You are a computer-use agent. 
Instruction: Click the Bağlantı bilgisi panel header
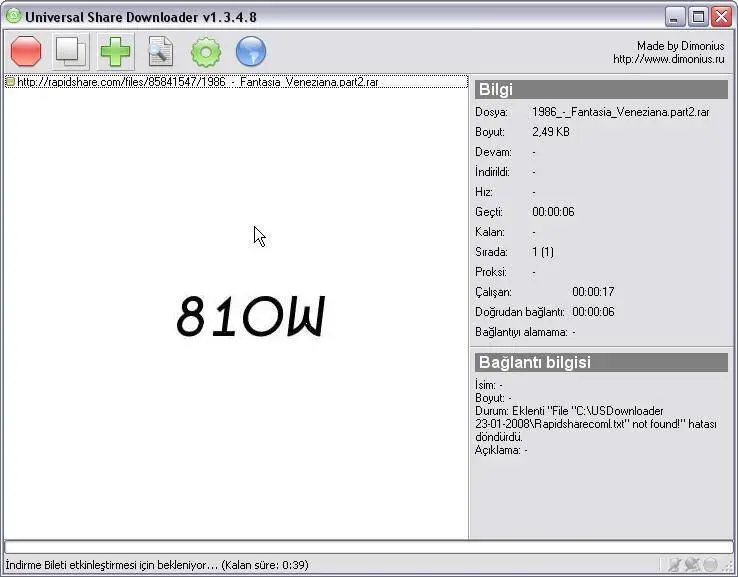[x=601, y=362]
